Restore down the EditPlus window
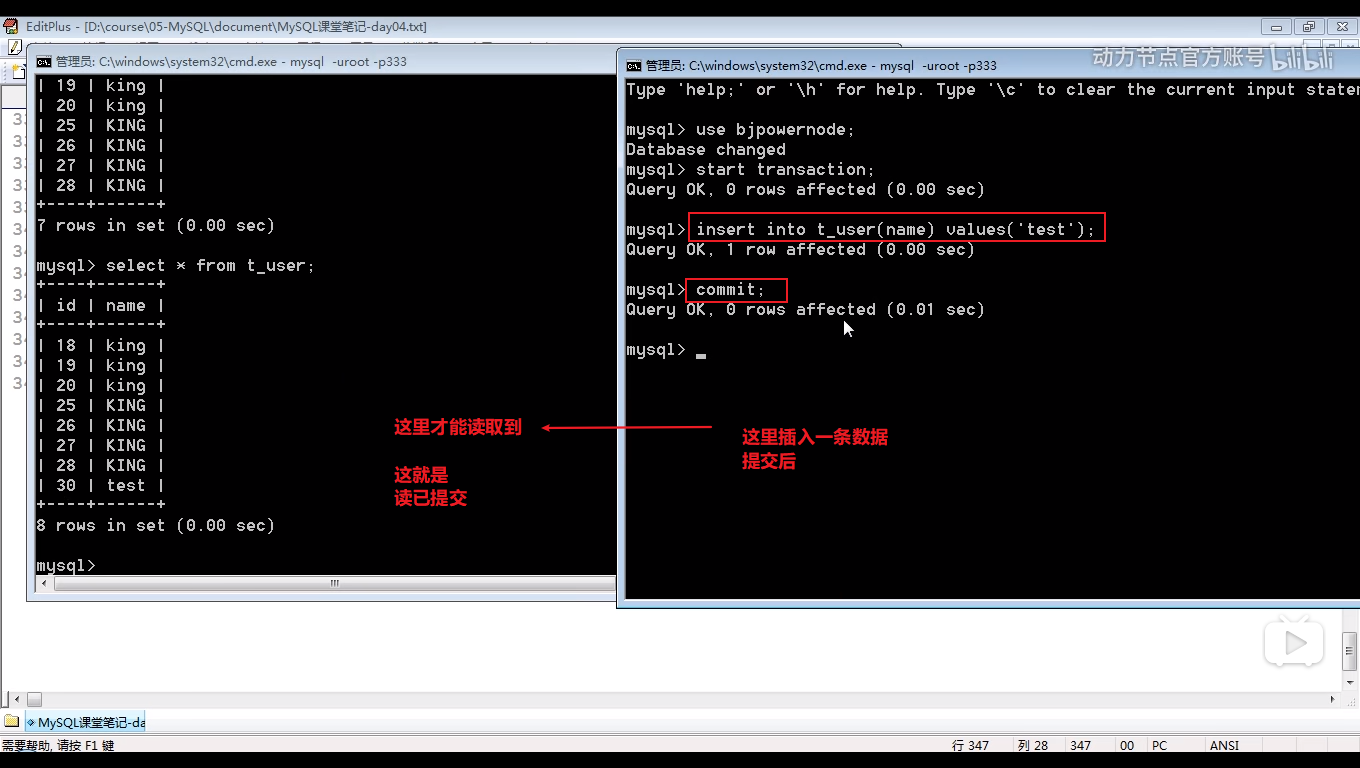This screenshot has height=768, width=1360. [1307, 27]
